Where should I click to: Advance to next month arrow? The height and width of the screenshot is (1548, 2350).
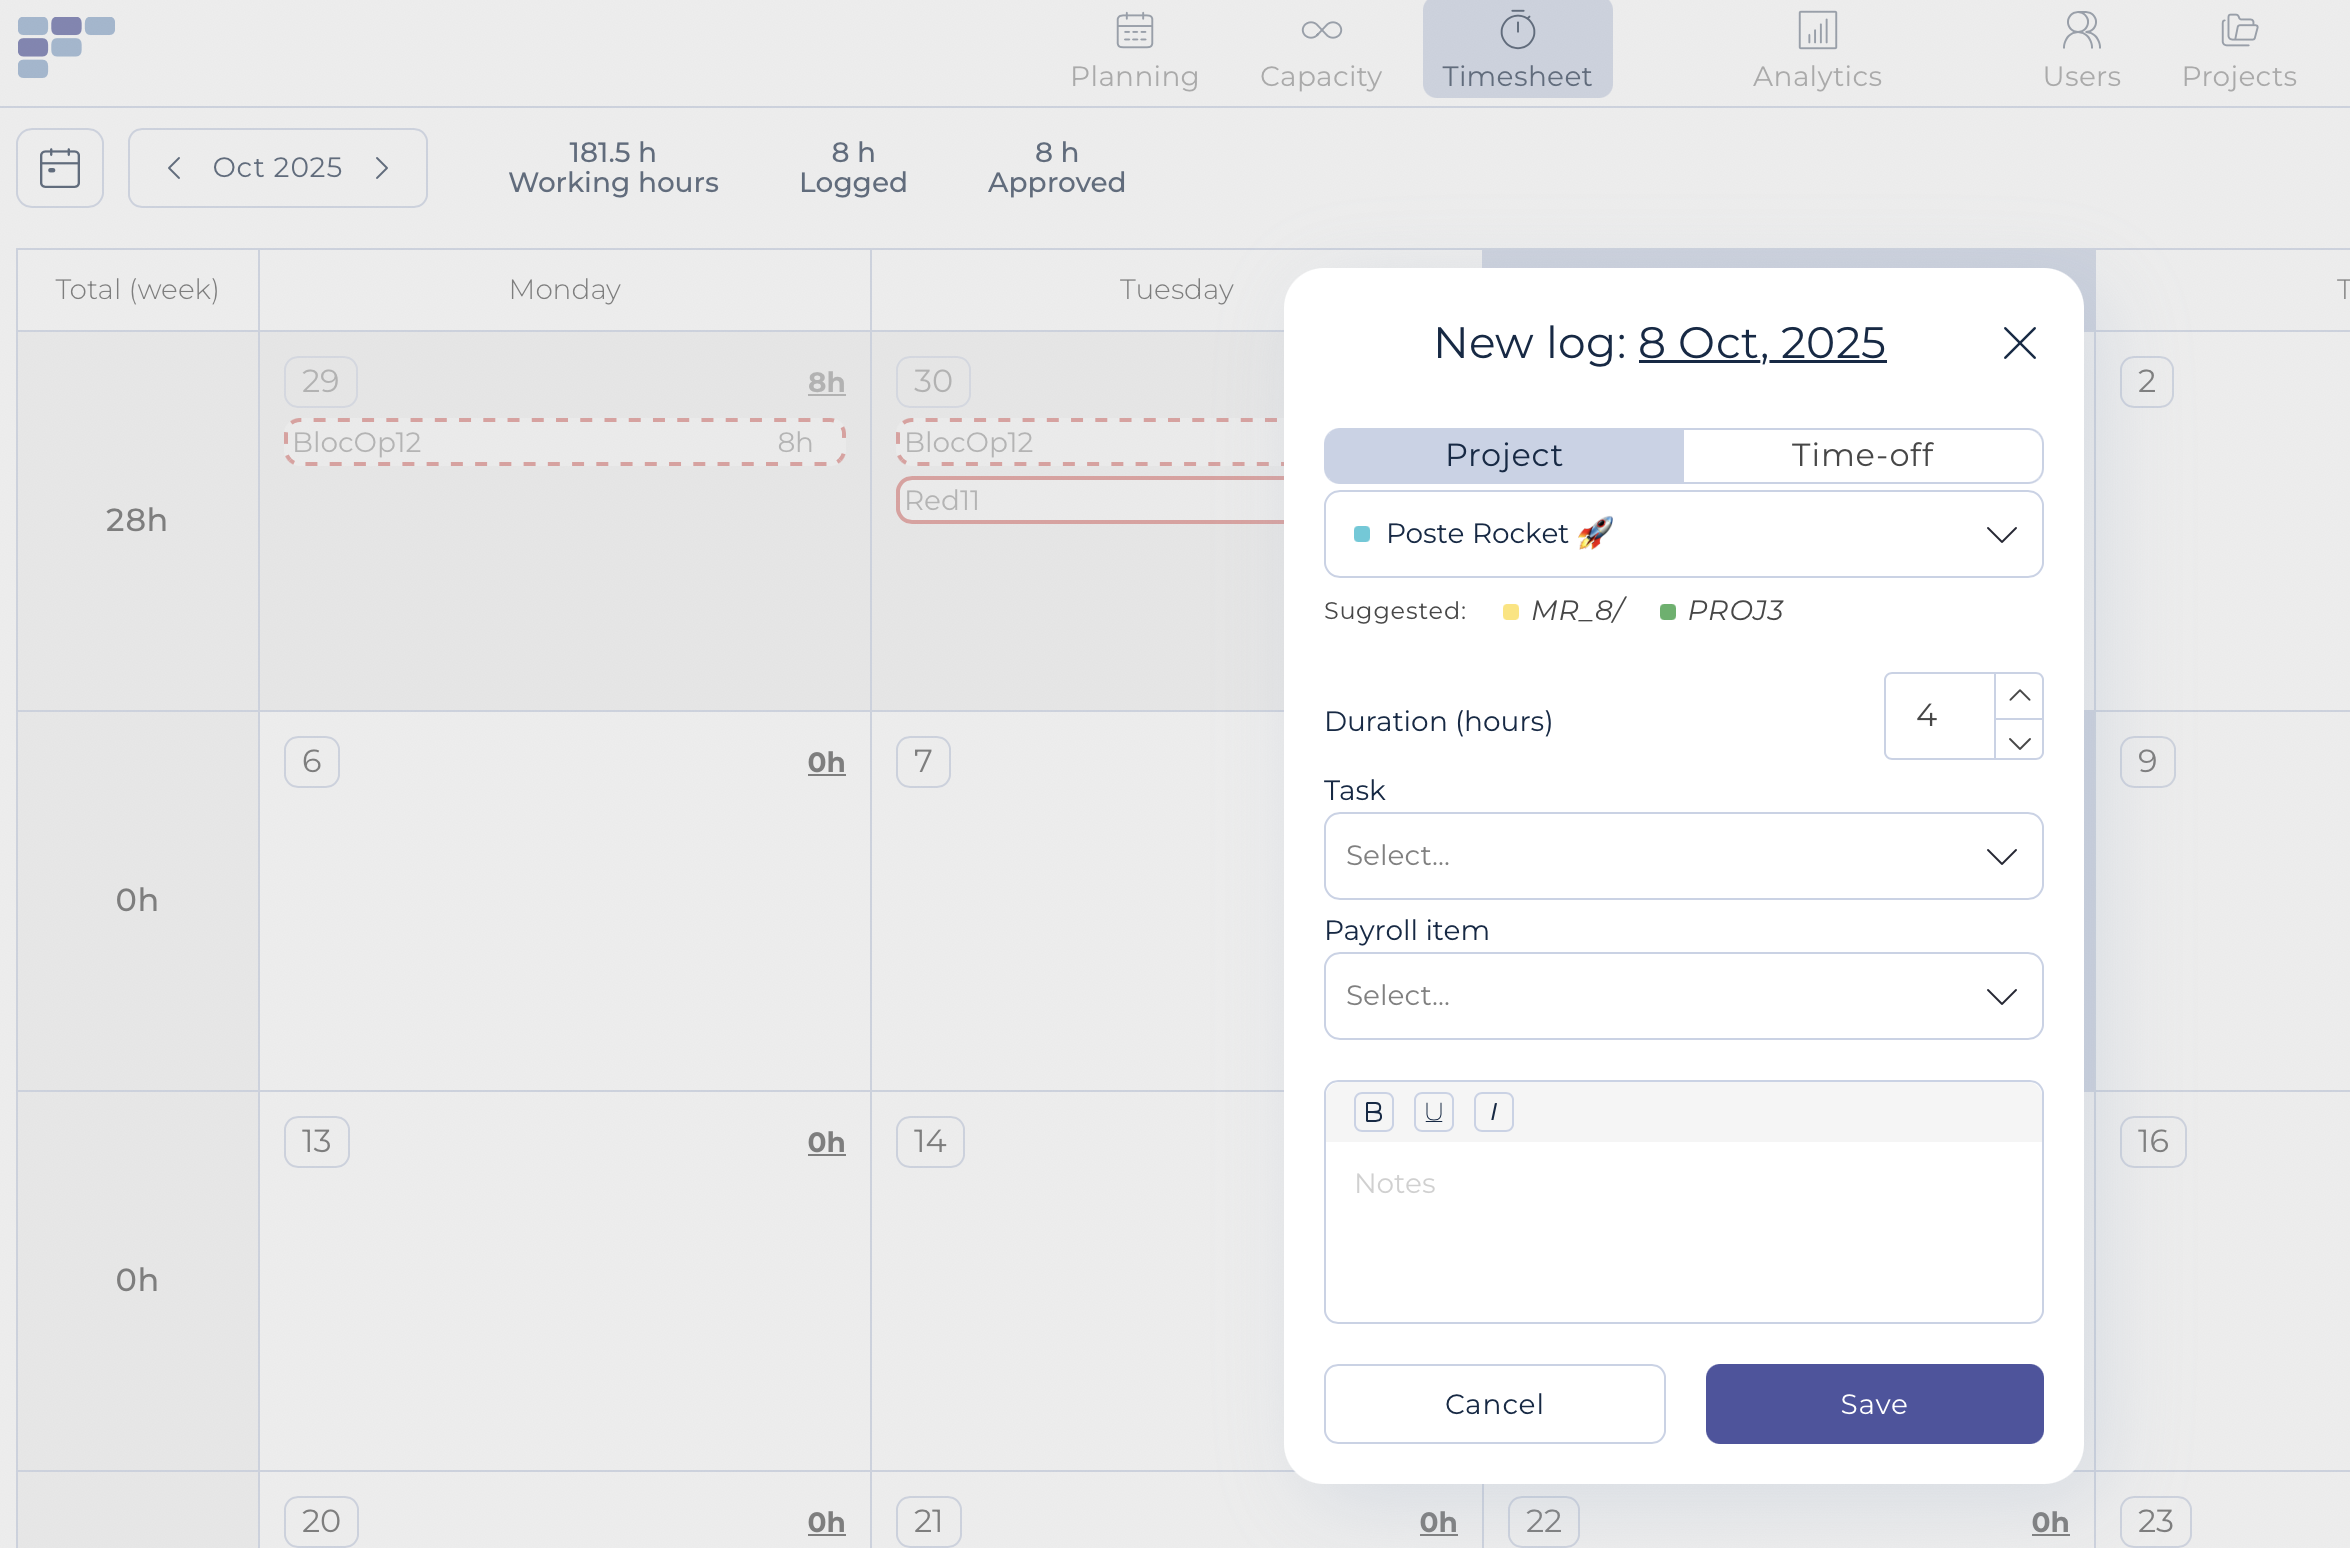[382, 168]
